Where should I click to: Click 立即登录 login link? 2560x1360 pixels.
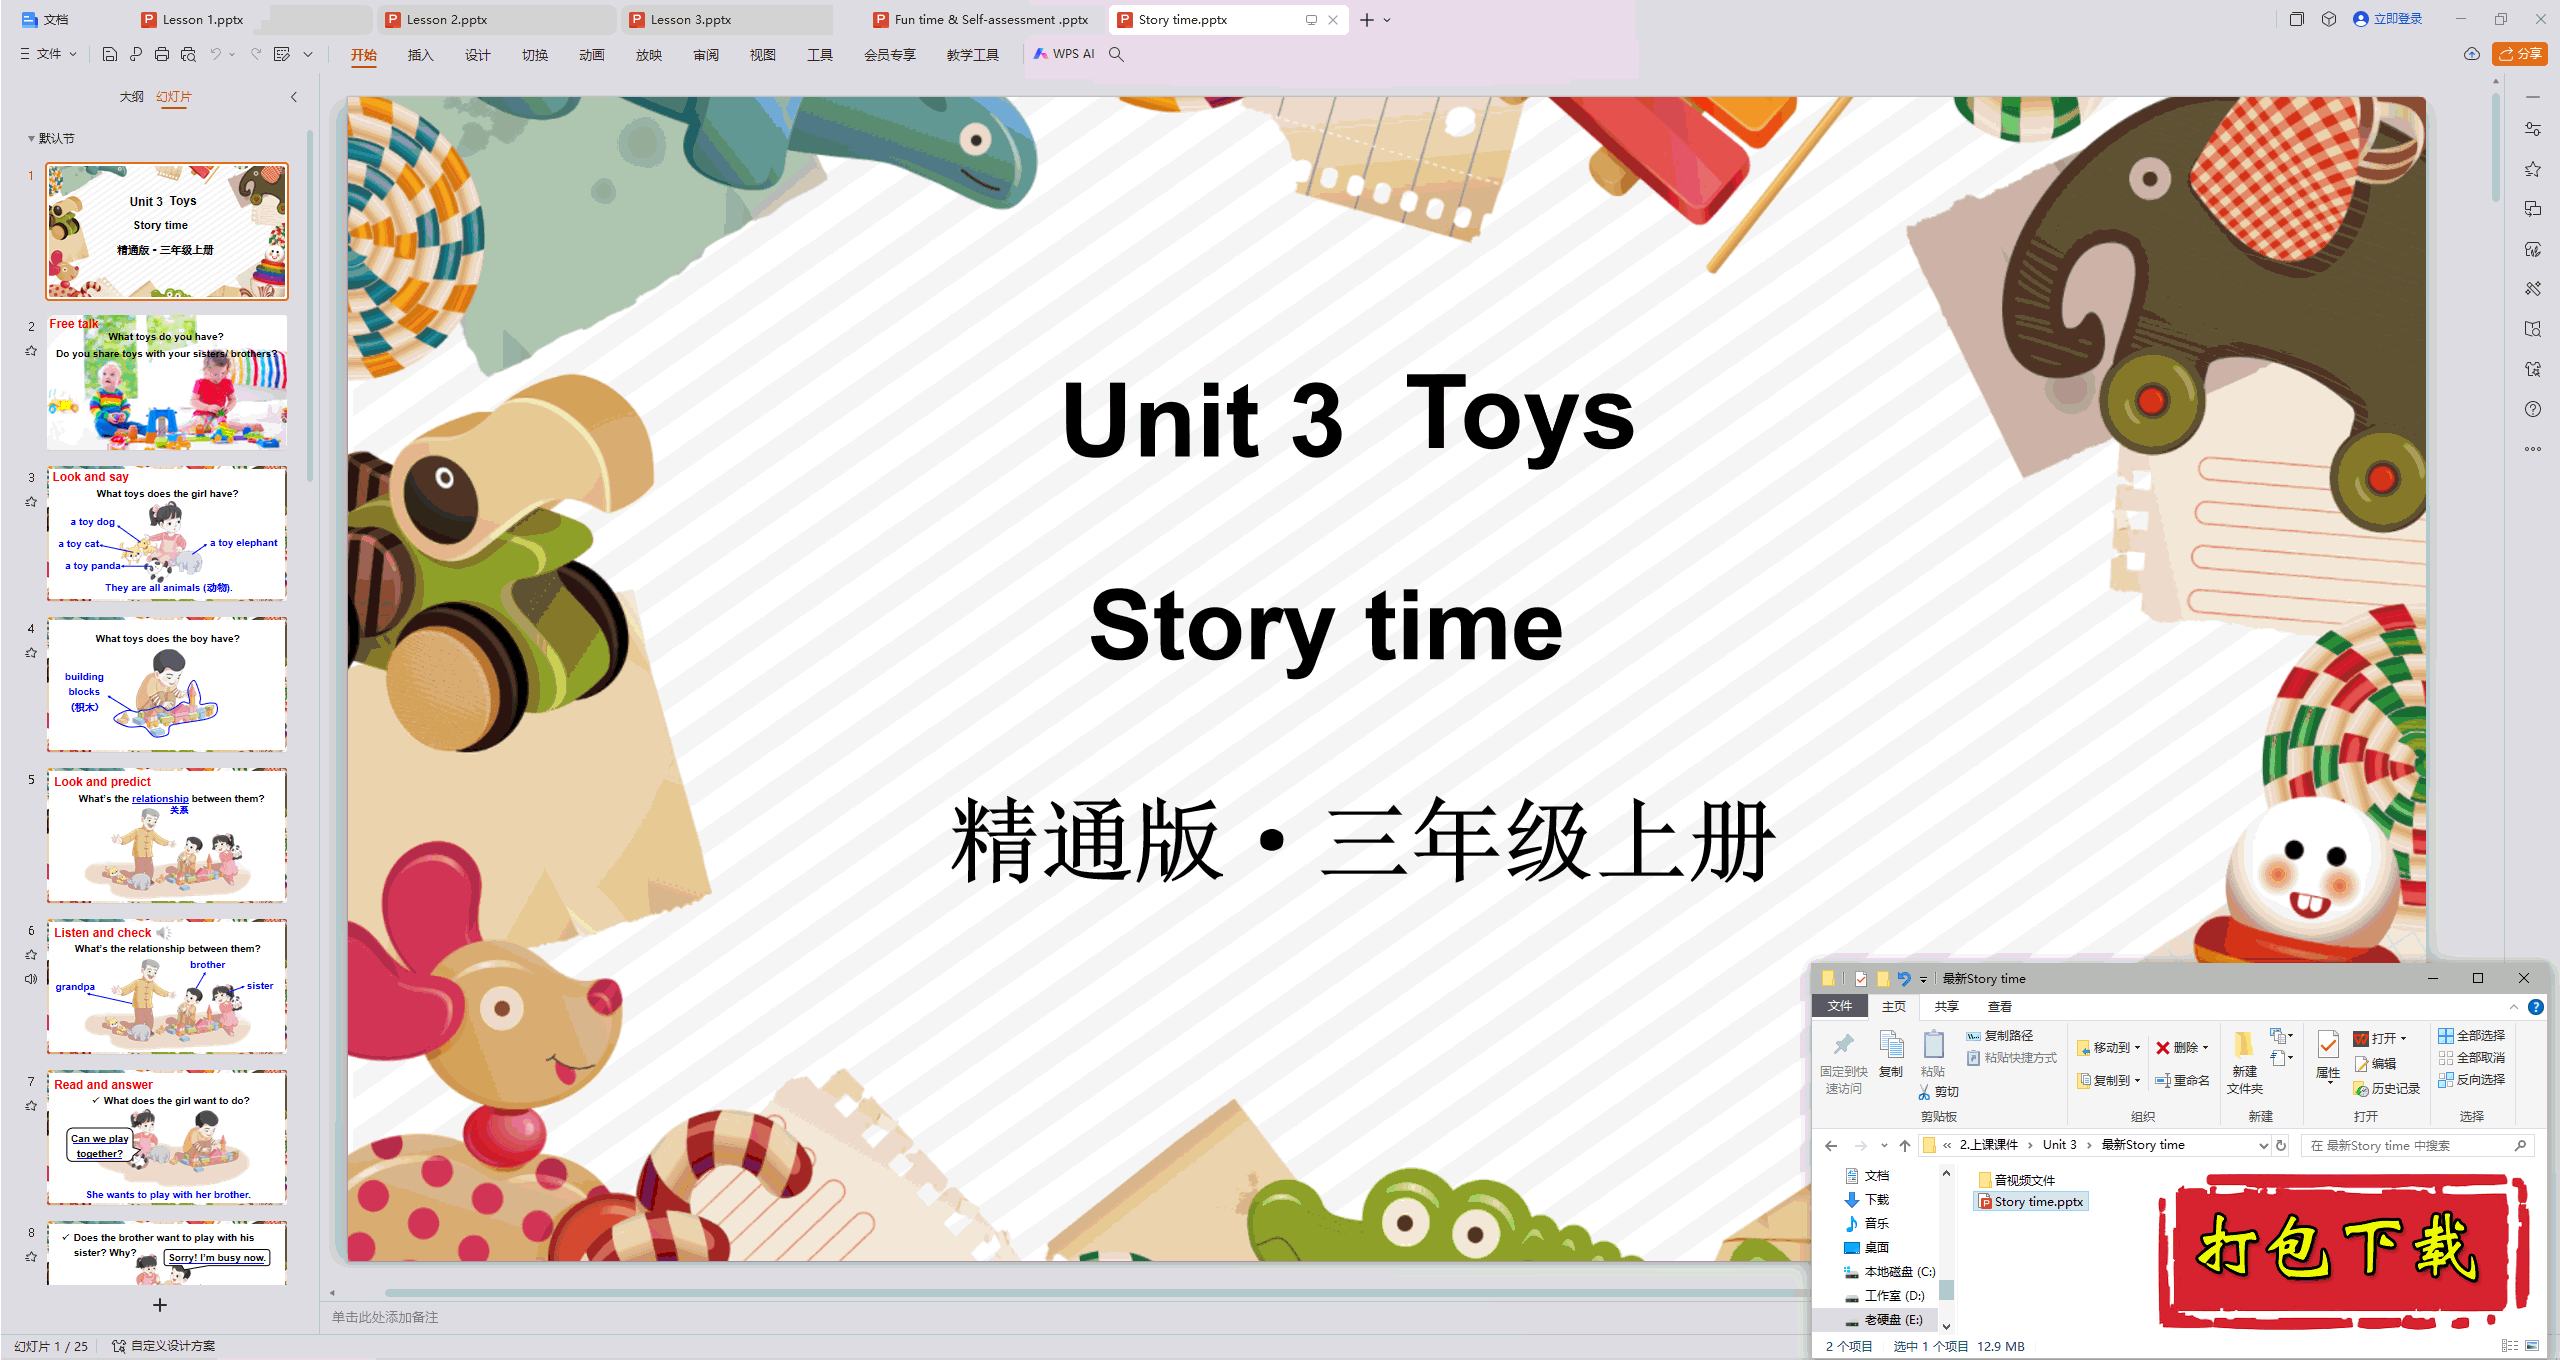[2388, 19]
